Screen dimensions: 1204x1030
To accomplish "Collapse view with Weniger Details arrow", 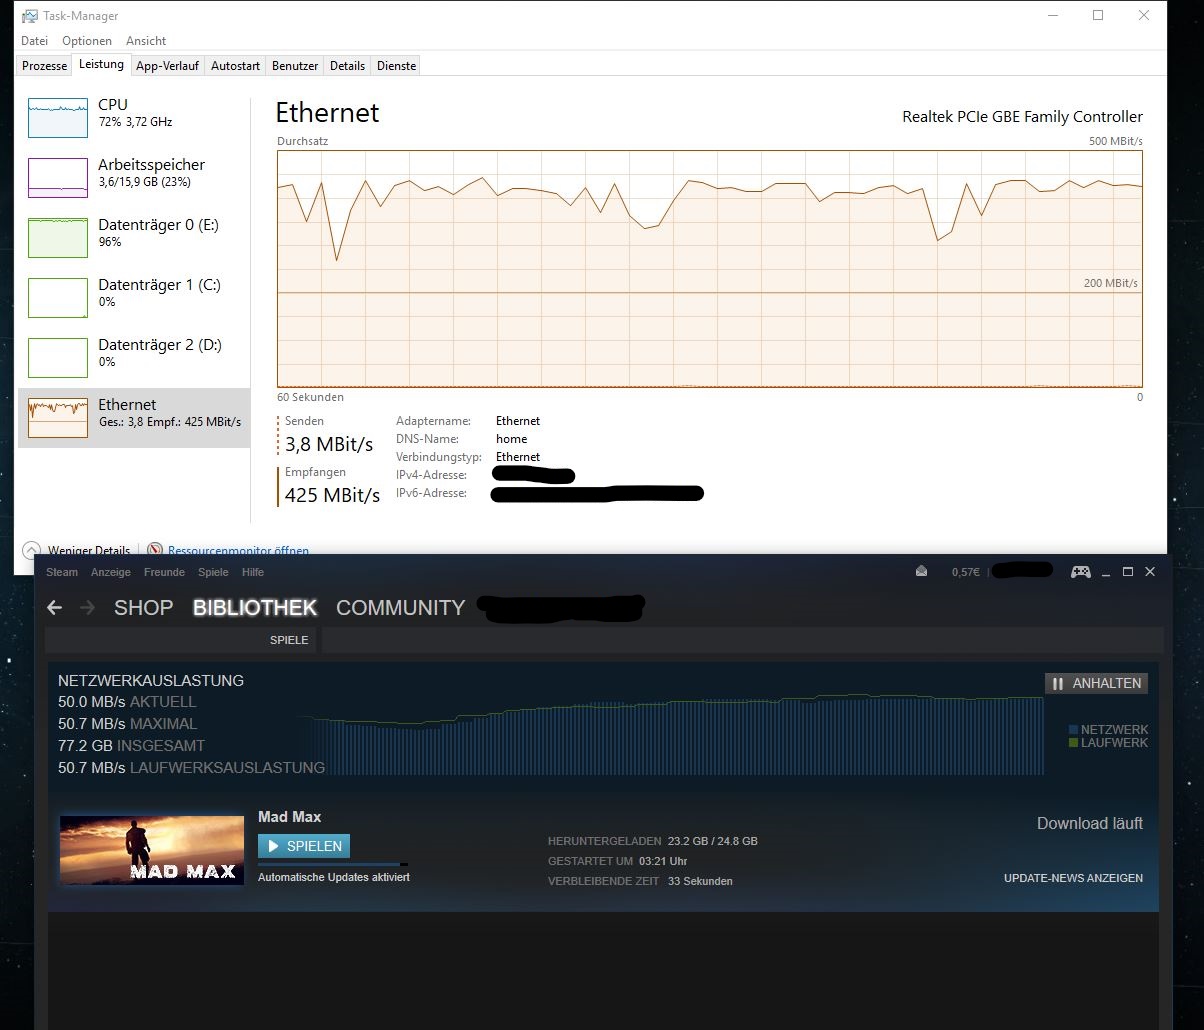I will [x=32, y=550].
